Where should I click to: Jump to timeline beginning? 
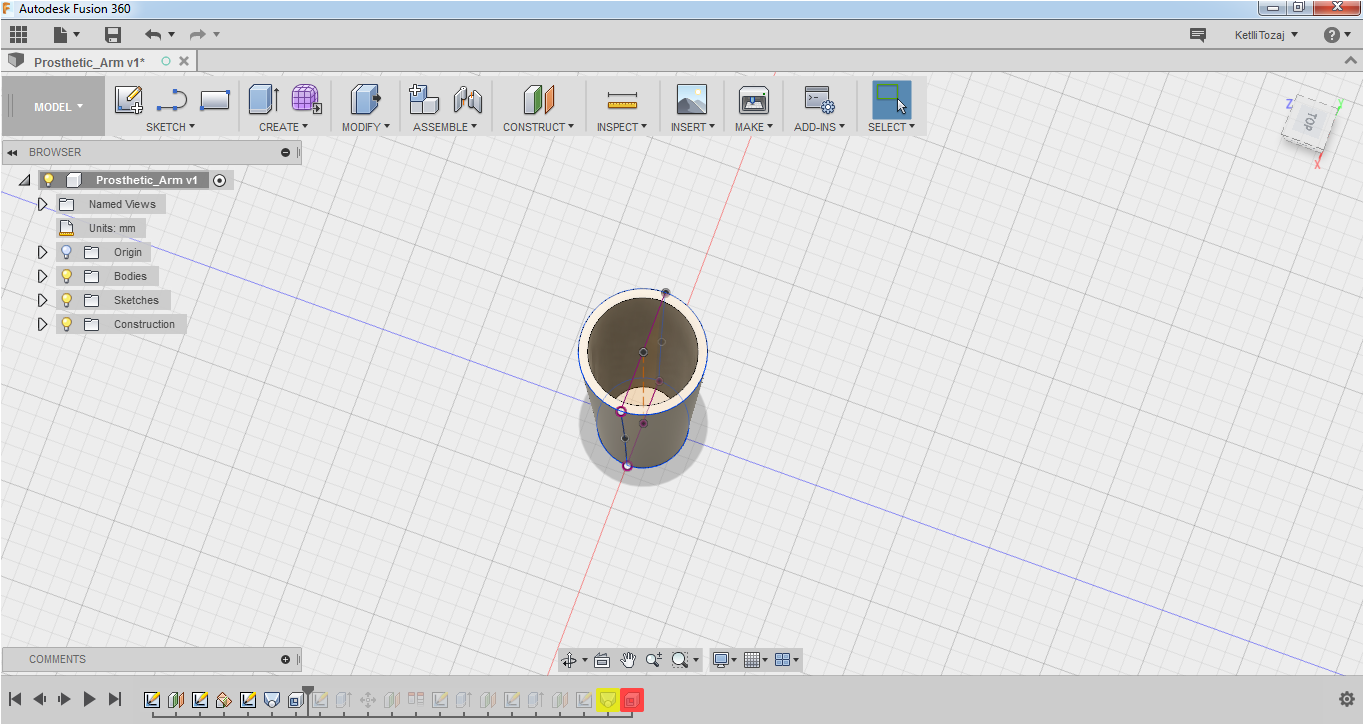pos(15,700)
